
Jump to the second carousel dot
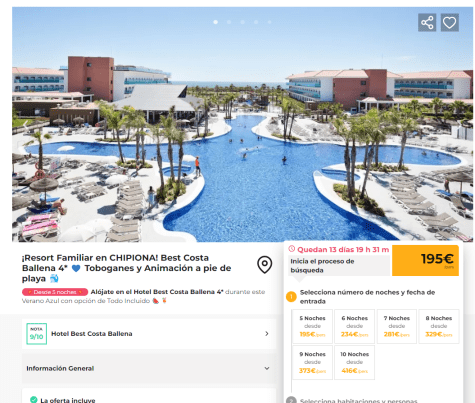(x=229, y=22)
